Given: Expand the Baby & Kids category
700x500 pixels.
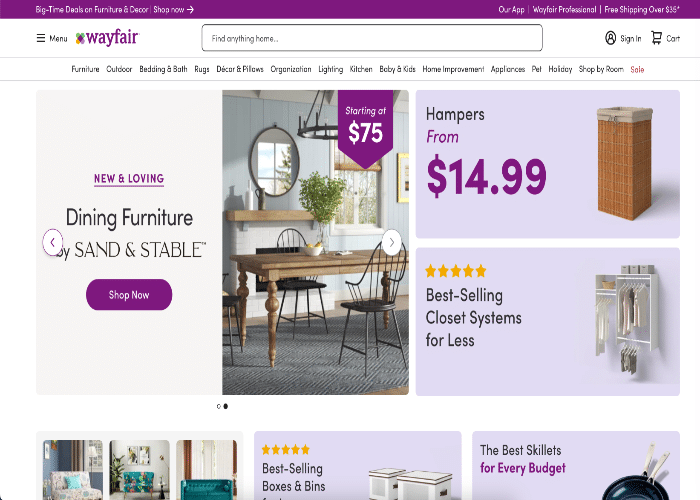Looking at the screenshot, I should [397, 69].
